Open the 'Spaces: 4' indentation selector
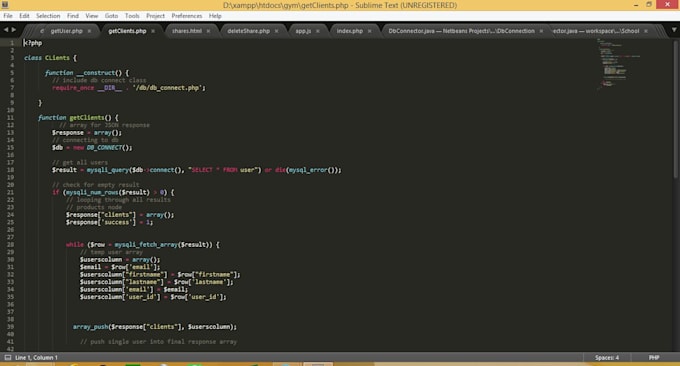Viewport: 680px width, 366px height. [x=607, y=358]
